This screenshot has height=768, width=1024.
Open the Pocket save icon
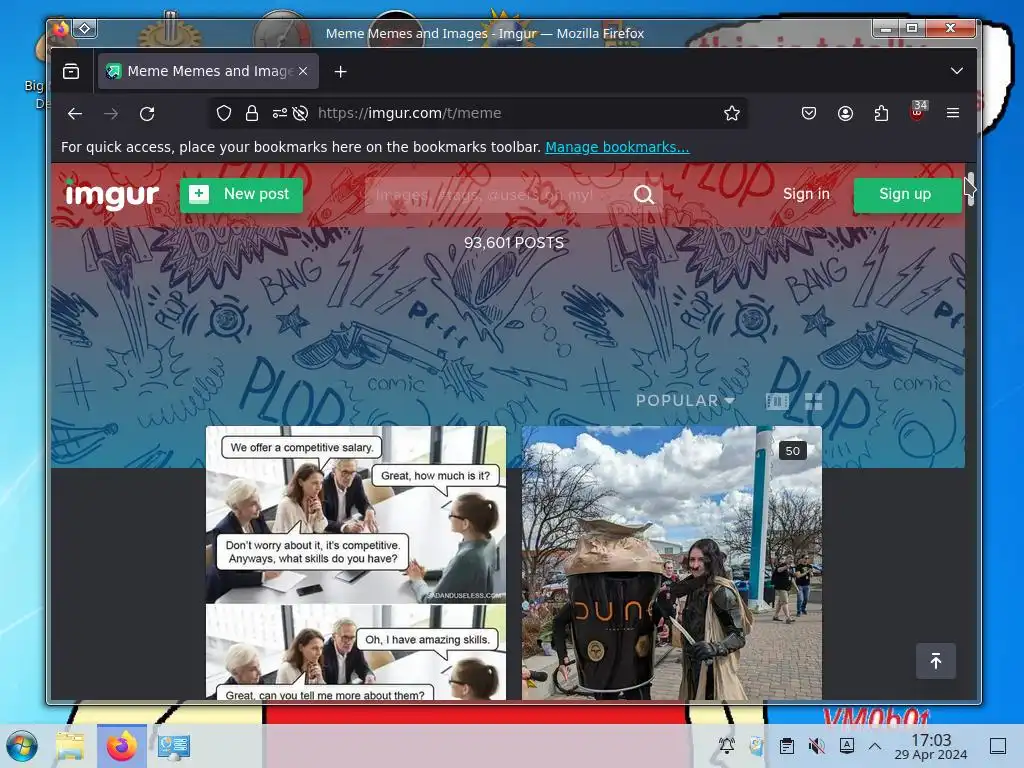tap(808, 114)
